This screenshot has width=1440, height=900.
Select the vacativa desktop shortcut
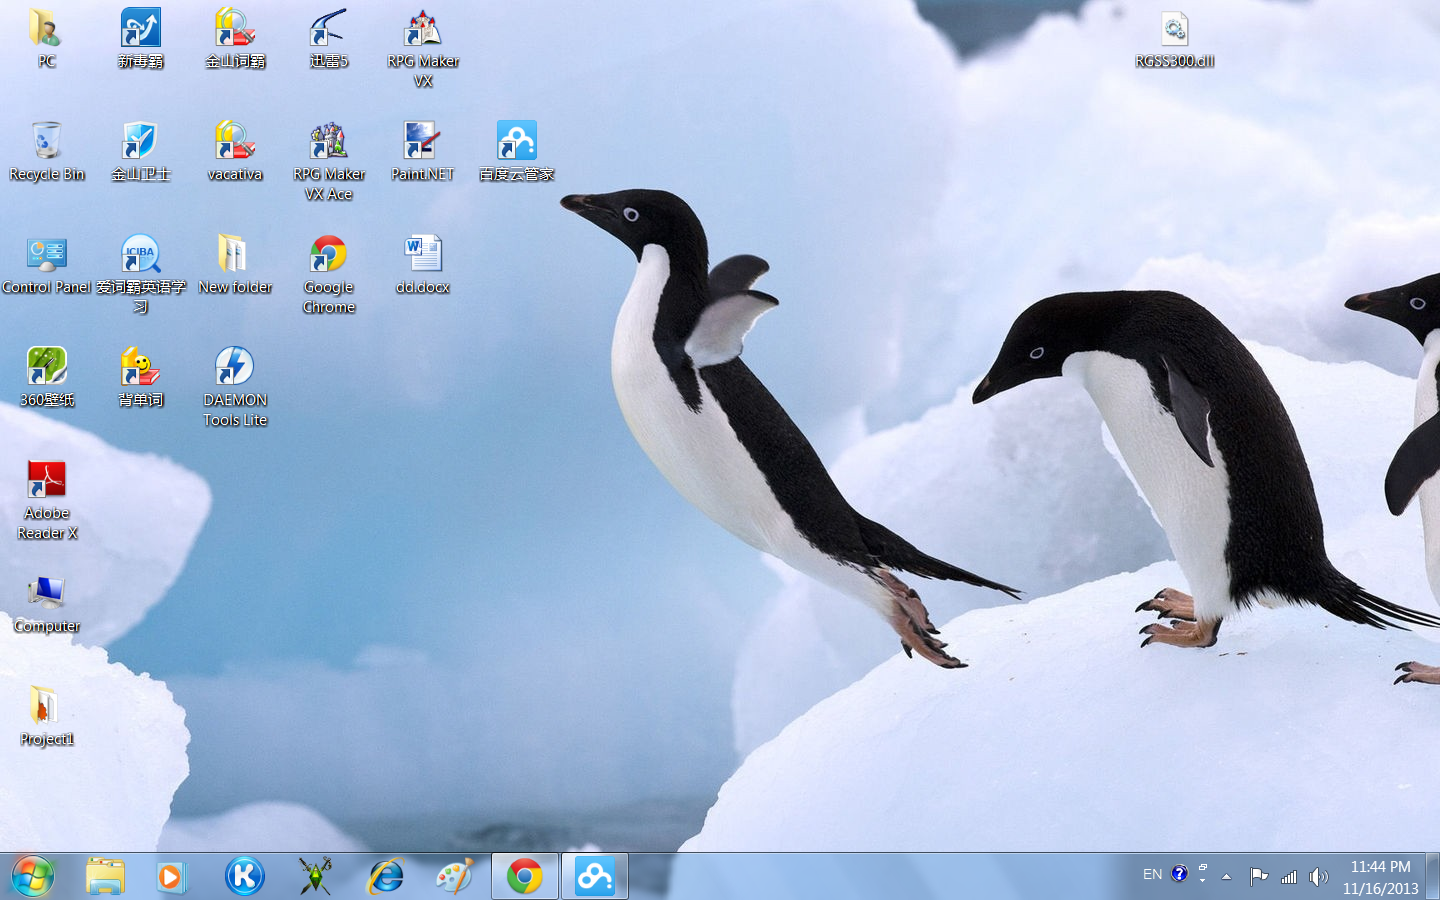click(235, 151)
